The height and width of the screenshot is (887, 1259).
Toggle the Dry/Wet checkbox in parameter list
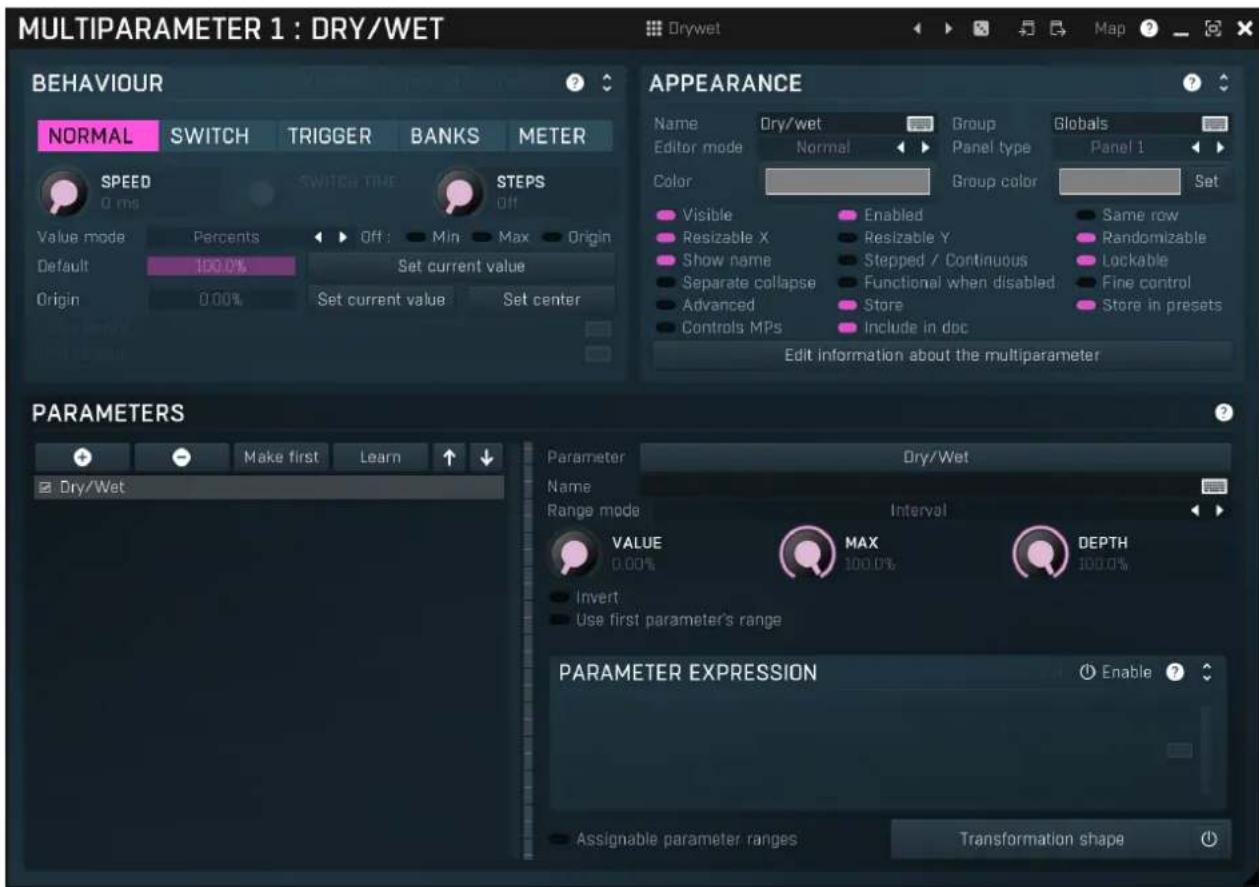(44, 488)
